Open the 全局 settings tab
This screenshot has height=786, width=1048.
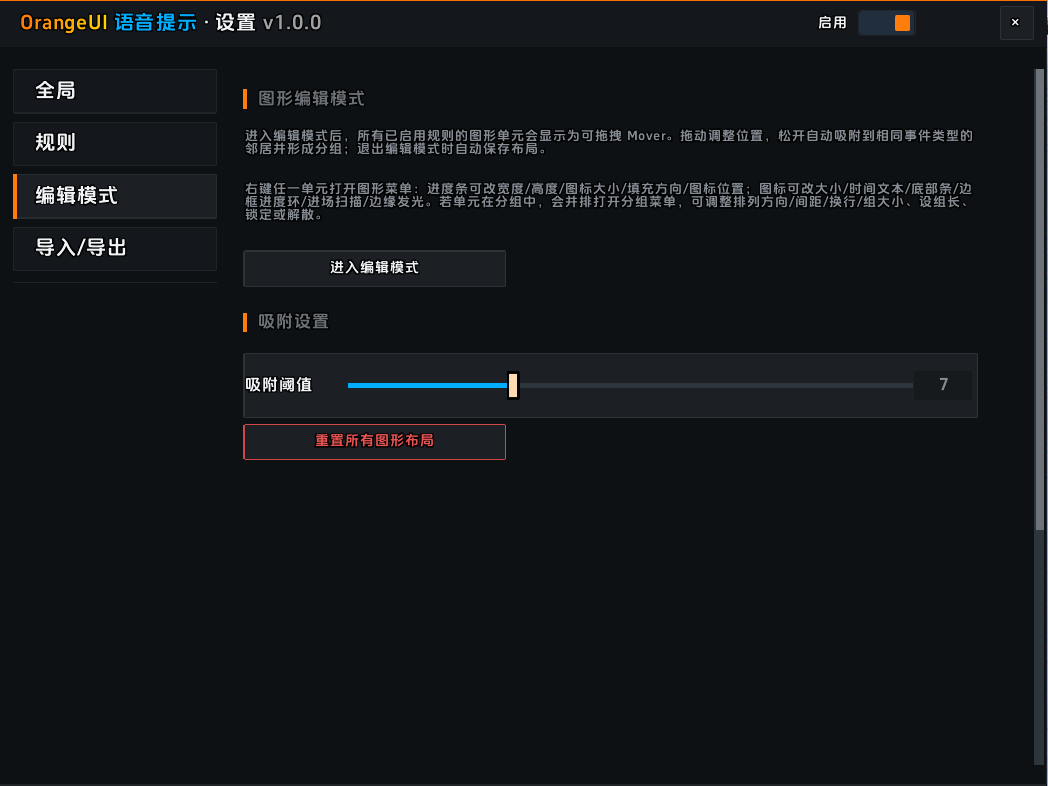pyautogui.click(x=115, y=91)
